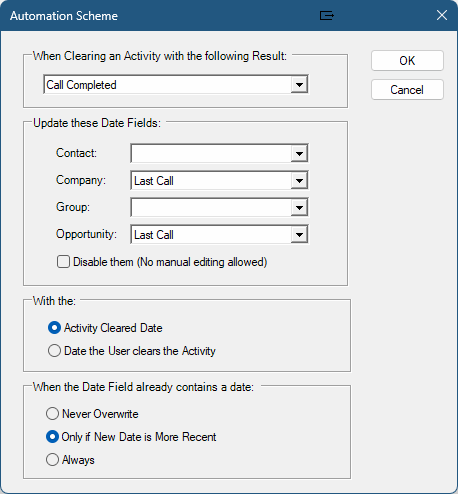
Task: Select the Never Overwrite option
Action: 52,414
